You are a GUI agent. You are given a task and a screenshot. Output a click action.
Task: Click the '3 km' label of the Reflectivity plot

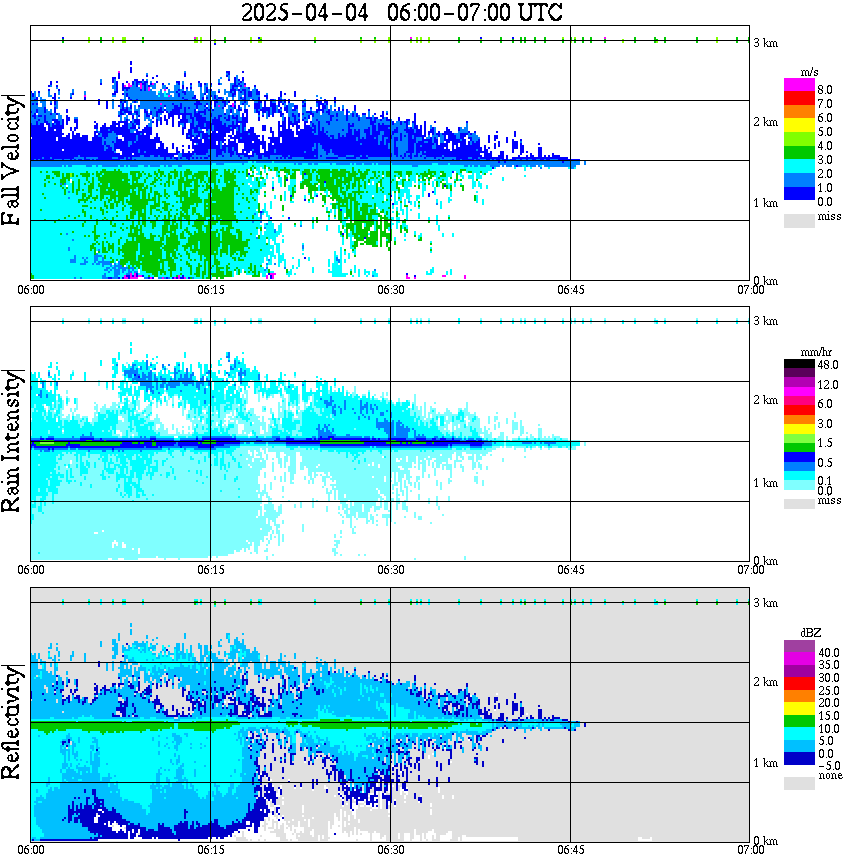pyautogui.click(x=765, y=603)
